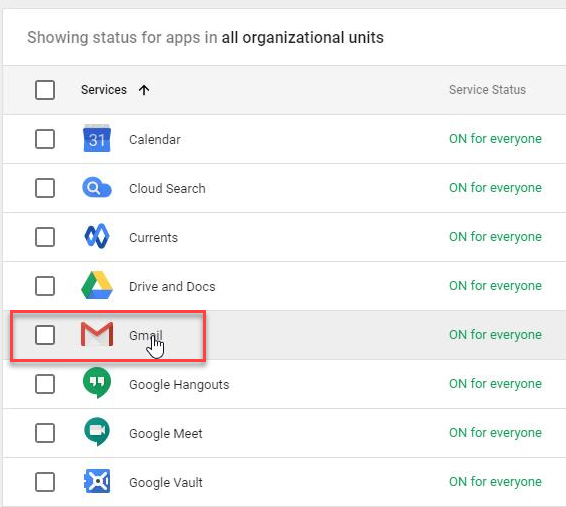Check the Gmail row checkbox

click(45, 335)
